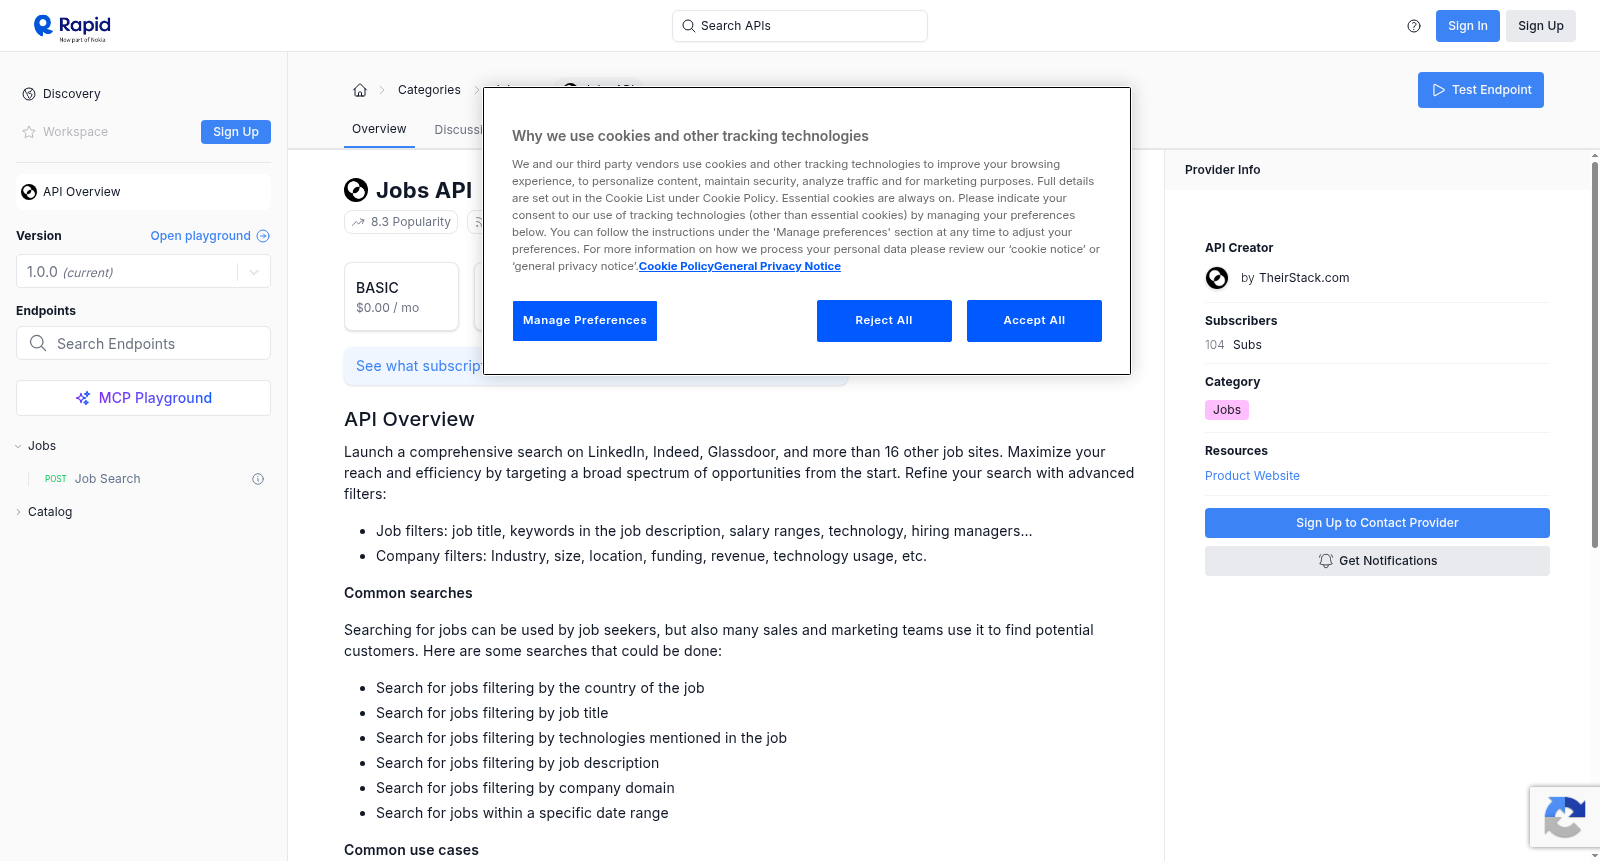Click the TheirStack creator avatar
The height and width of the screenshot is (861, 1600).
(1217, 278)
